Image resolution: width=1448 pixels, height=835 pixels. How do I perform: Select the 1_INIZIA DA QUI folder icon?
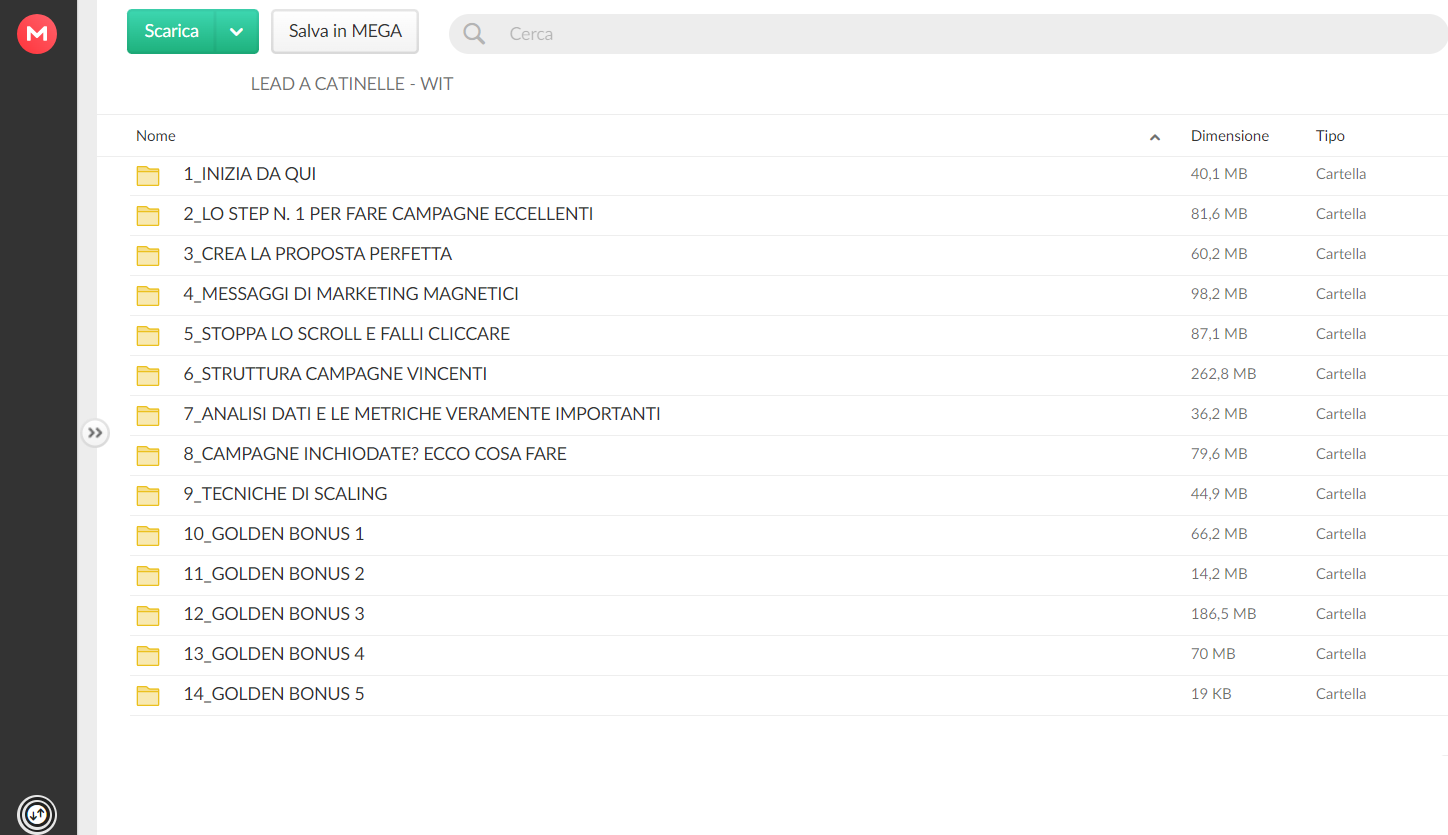click(x=148, y=176)
